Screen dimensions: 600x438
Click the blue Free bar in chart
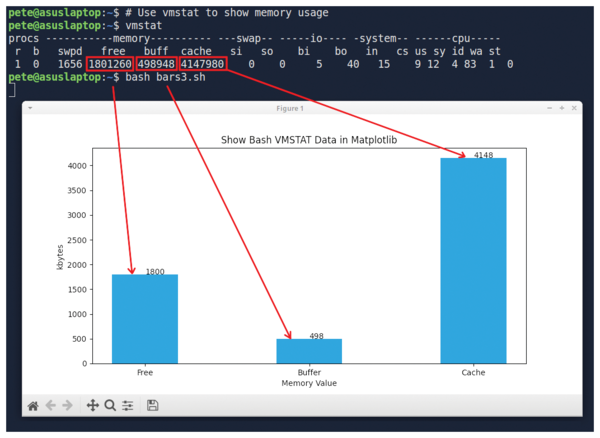(145, 318)
